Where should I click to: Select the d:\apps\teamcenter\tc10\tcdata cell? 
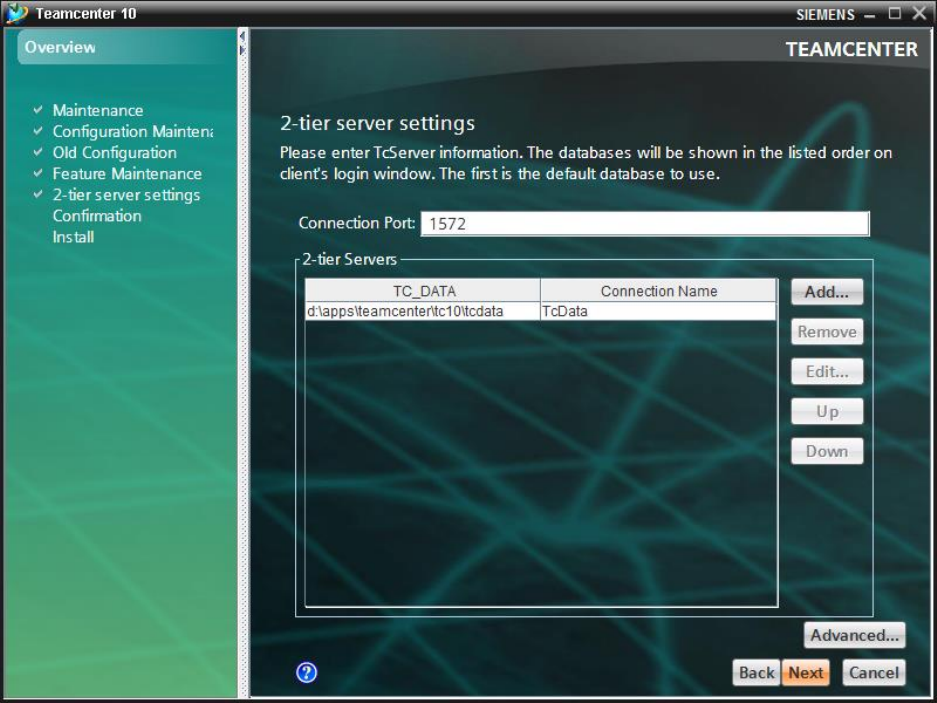(x=422, y=311)
